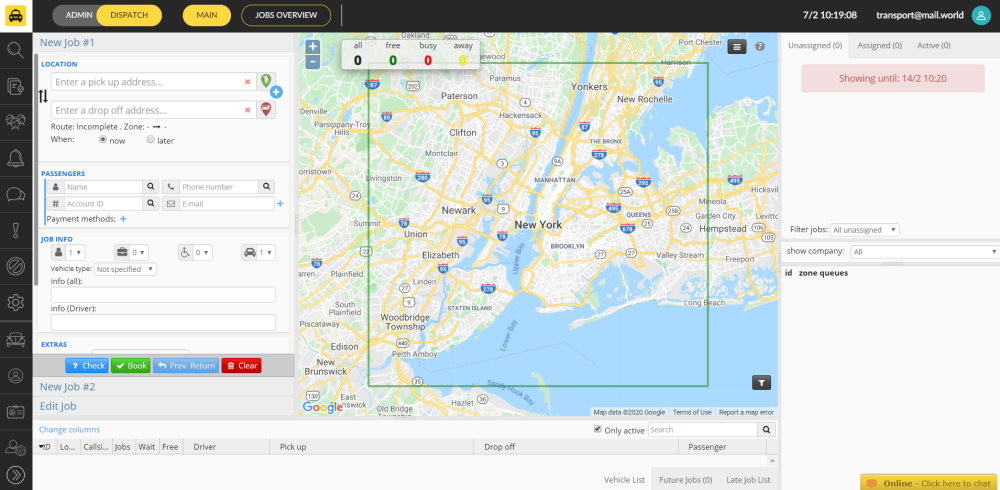The height and width of the screenshot is (490, 1000).
Task: Open the map layers menu icon
Action: [x=737, y=47]
